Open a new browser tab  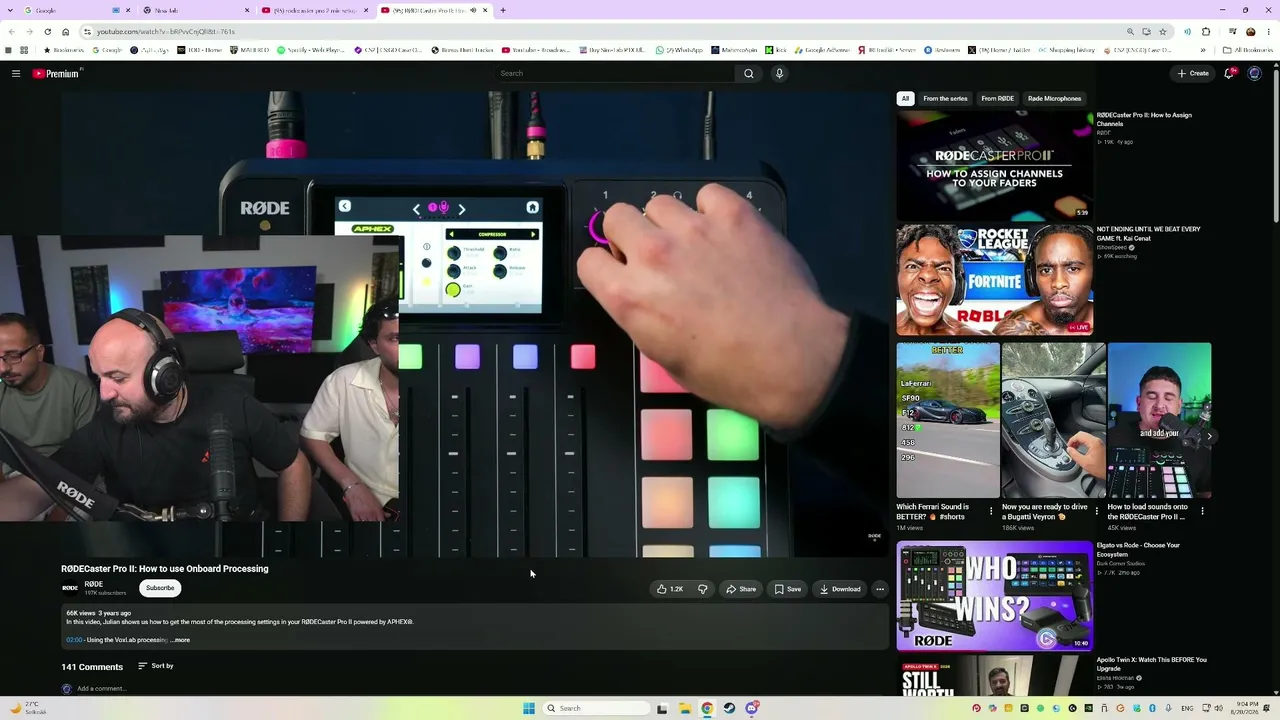click(x=503, y=10)
